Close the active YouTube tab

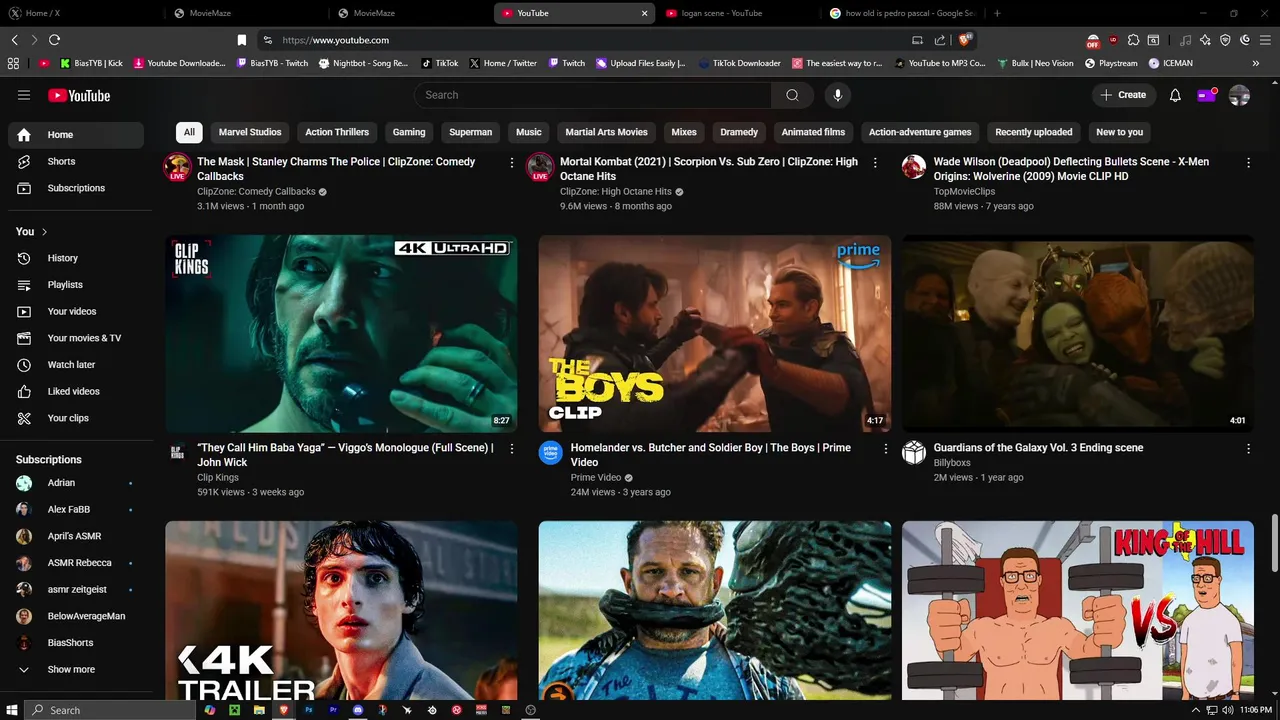645,13
